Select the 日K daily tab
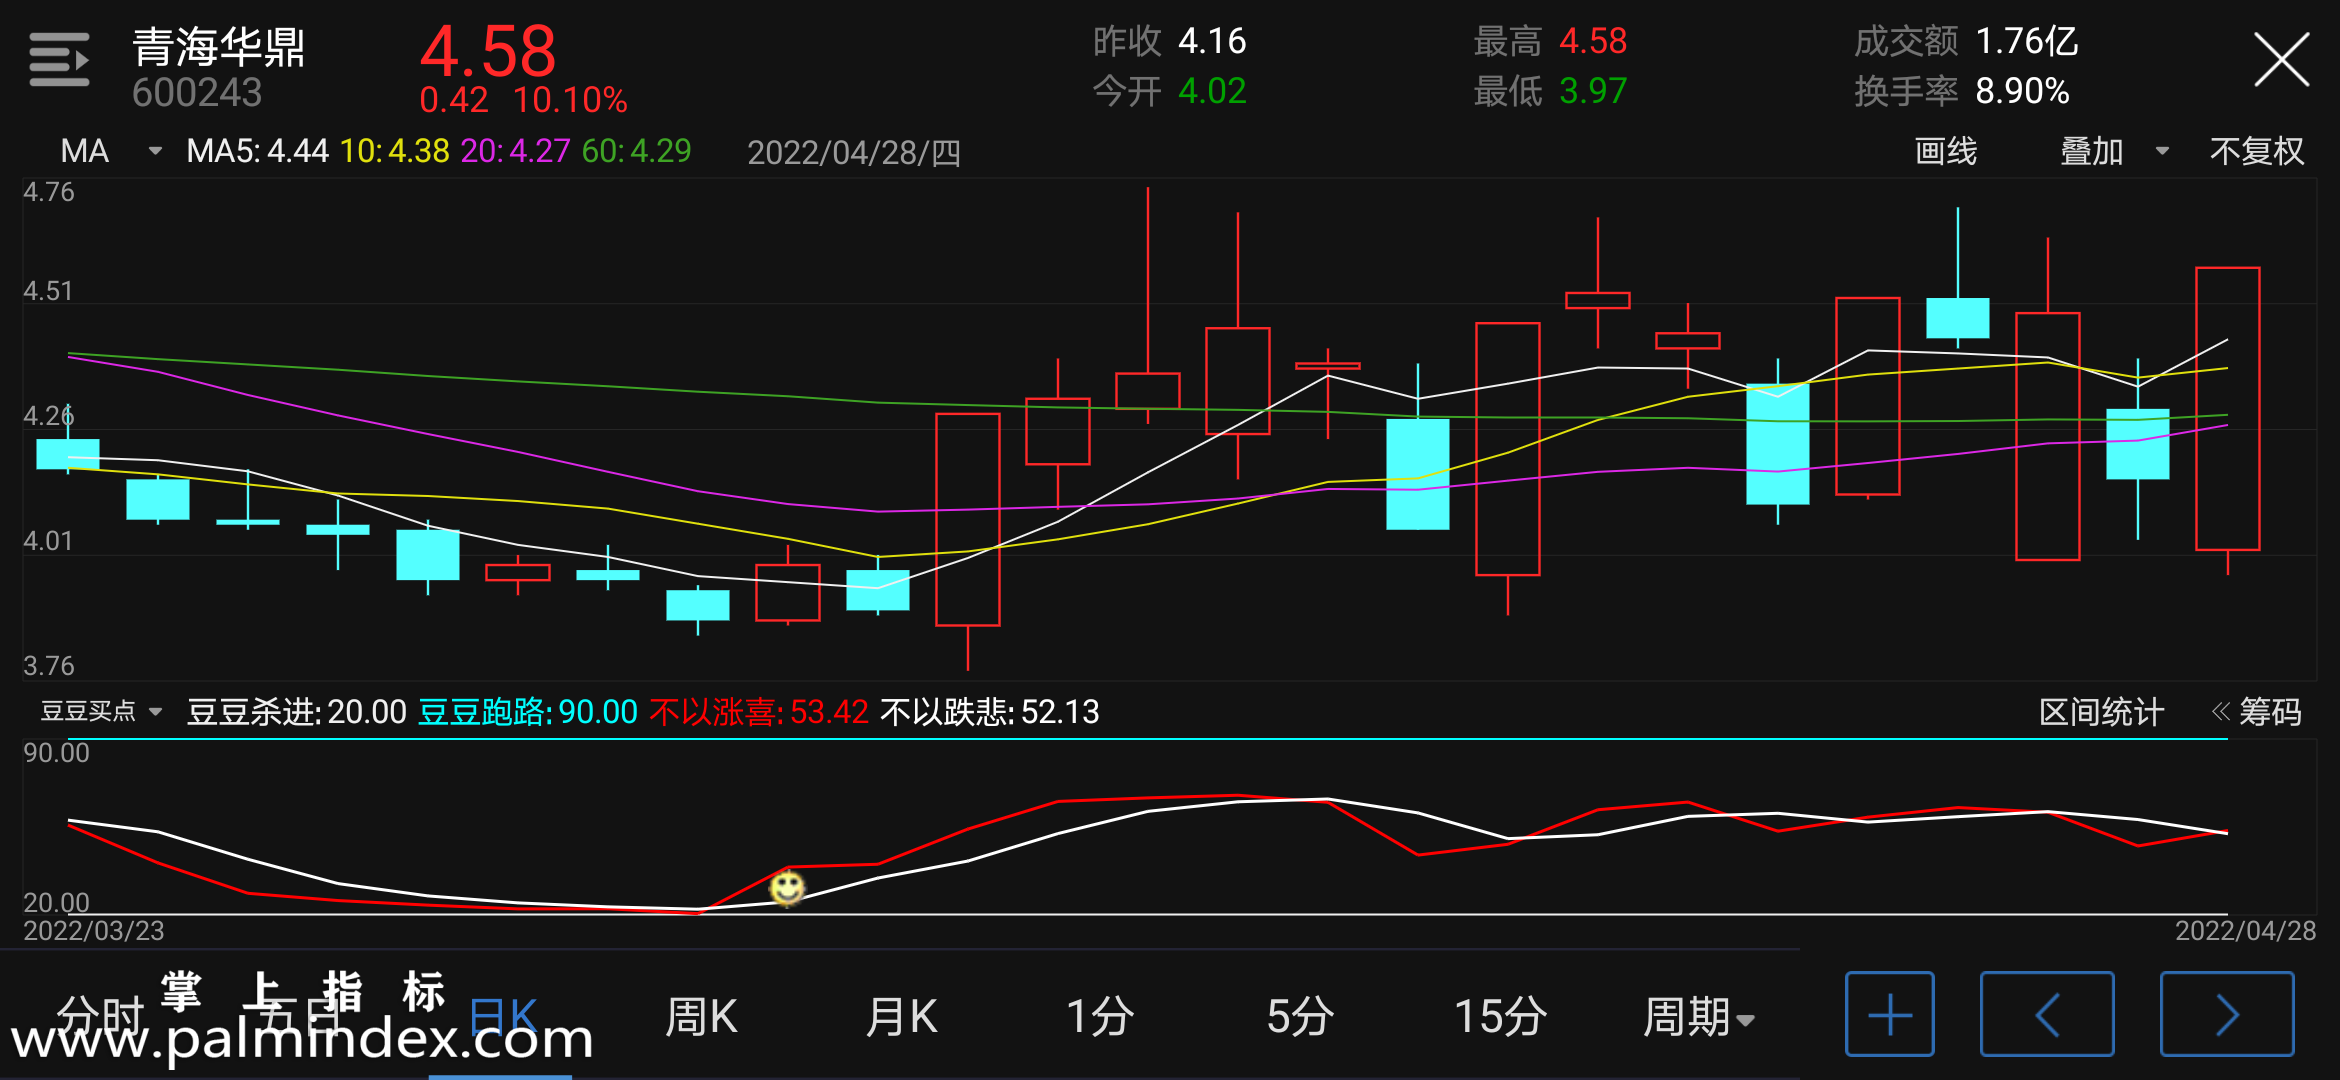2340x1080 pixels. (503, 1017)
